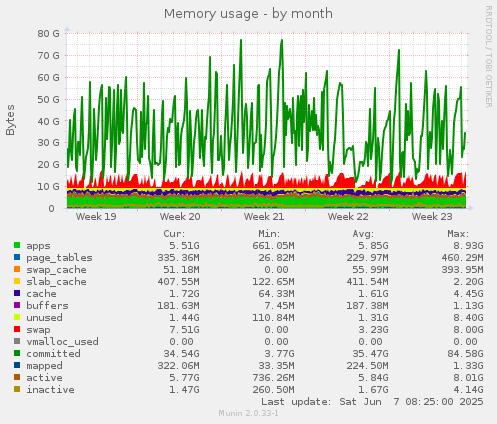The image size is (497, 424).
Task: Click the '10 G' y-axis label
Action: (x=48, y=187)
